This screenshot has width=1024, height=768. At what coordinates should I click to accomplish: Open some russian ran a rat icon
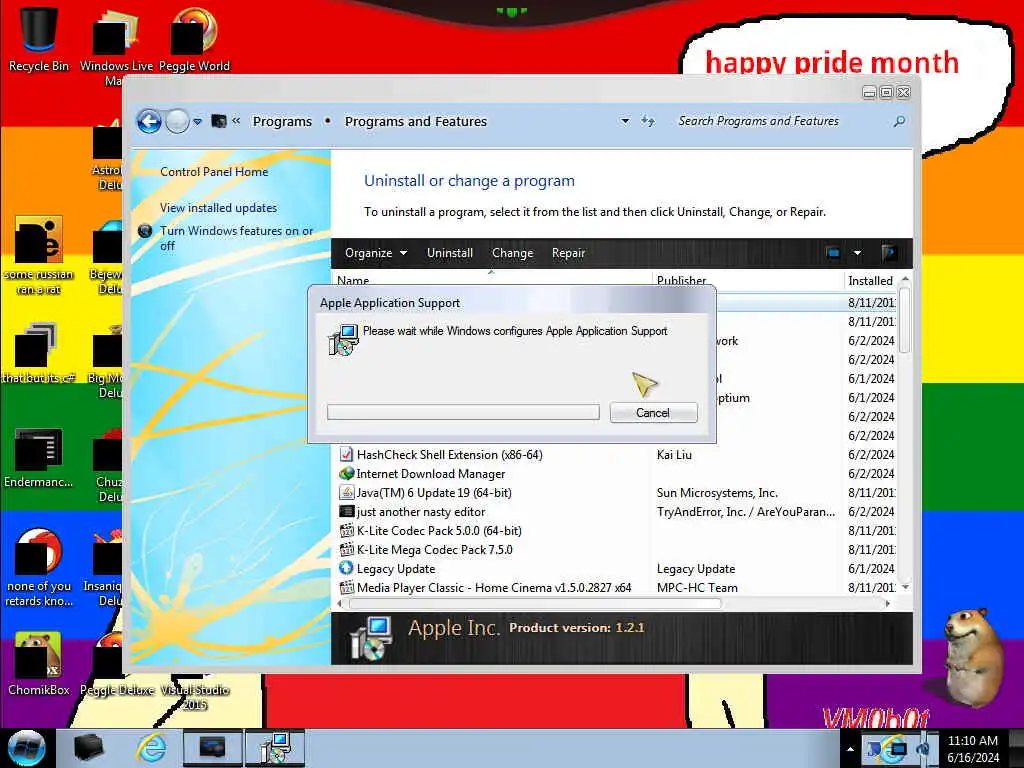point(39,255)
